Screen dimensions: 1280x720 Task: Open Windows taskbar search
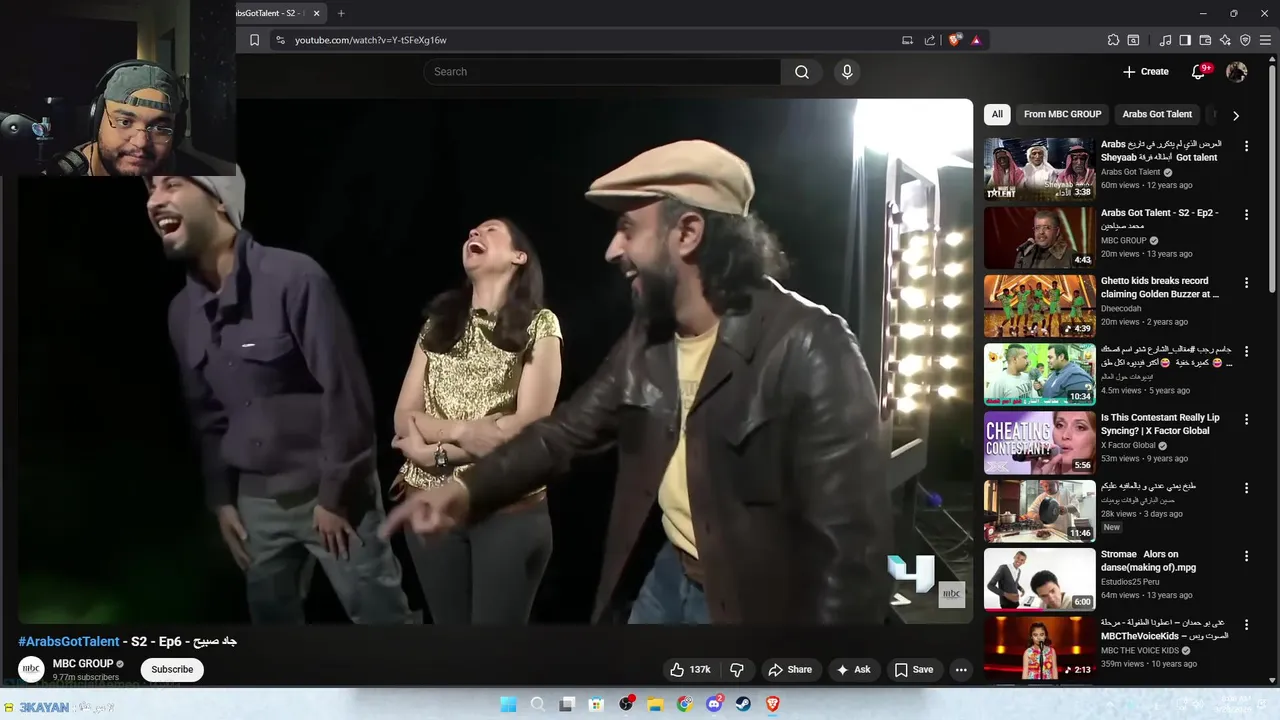[537, 704]
